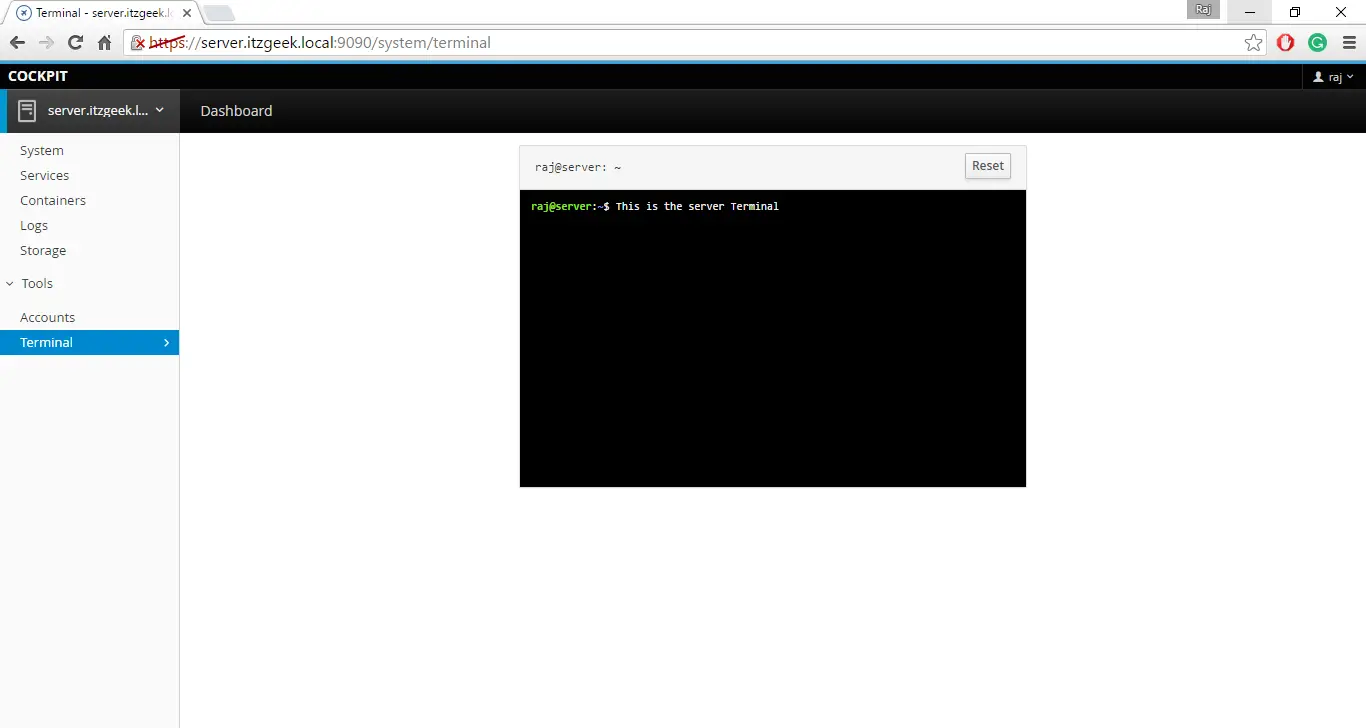
Task: Minimize the Chrome window
Action: coord(1250,12)
